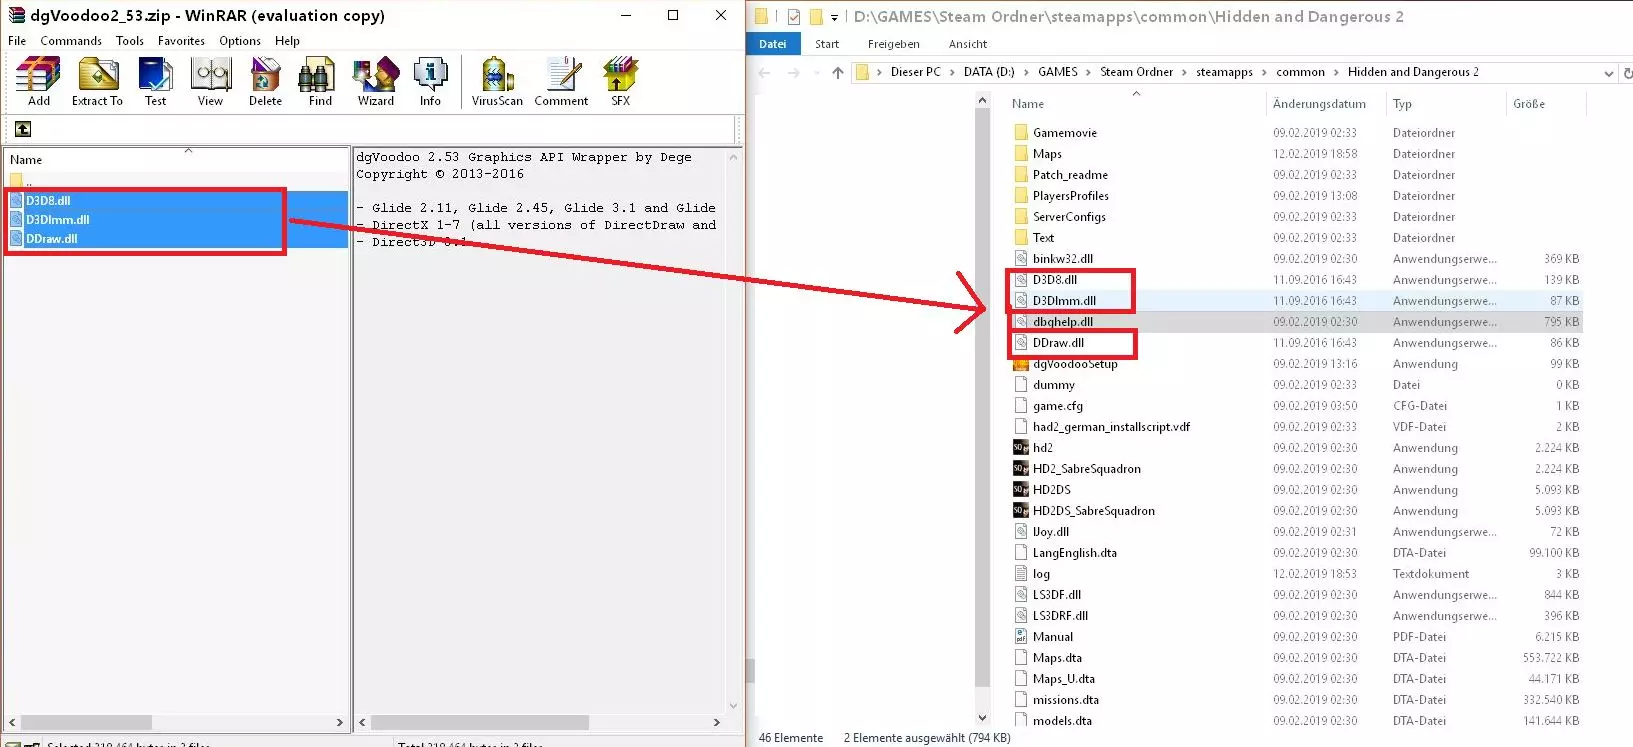Image resolution: width=1633 pixels, height=747 pixels.
Task: Click the Properties icon in Explorer title bar
Action: point(794,16)
